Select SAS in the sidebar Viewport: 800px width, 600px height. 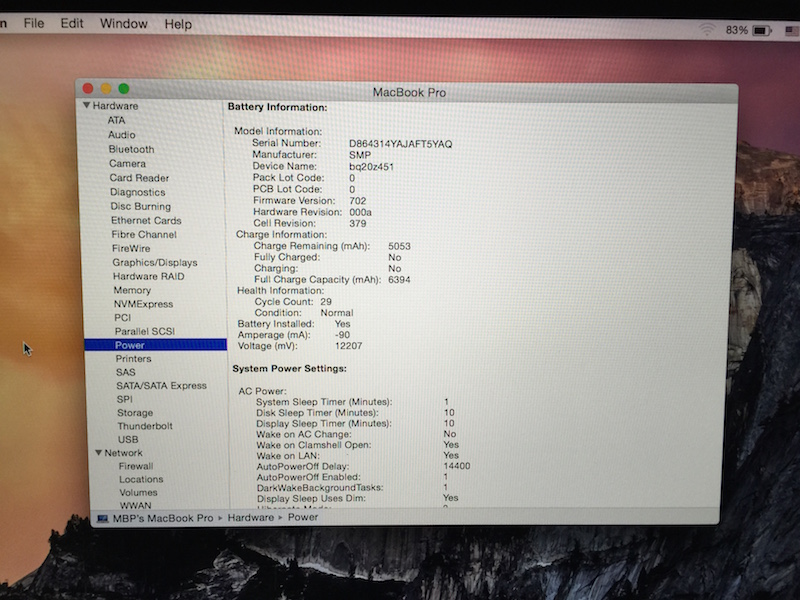[x=126, y=372]
